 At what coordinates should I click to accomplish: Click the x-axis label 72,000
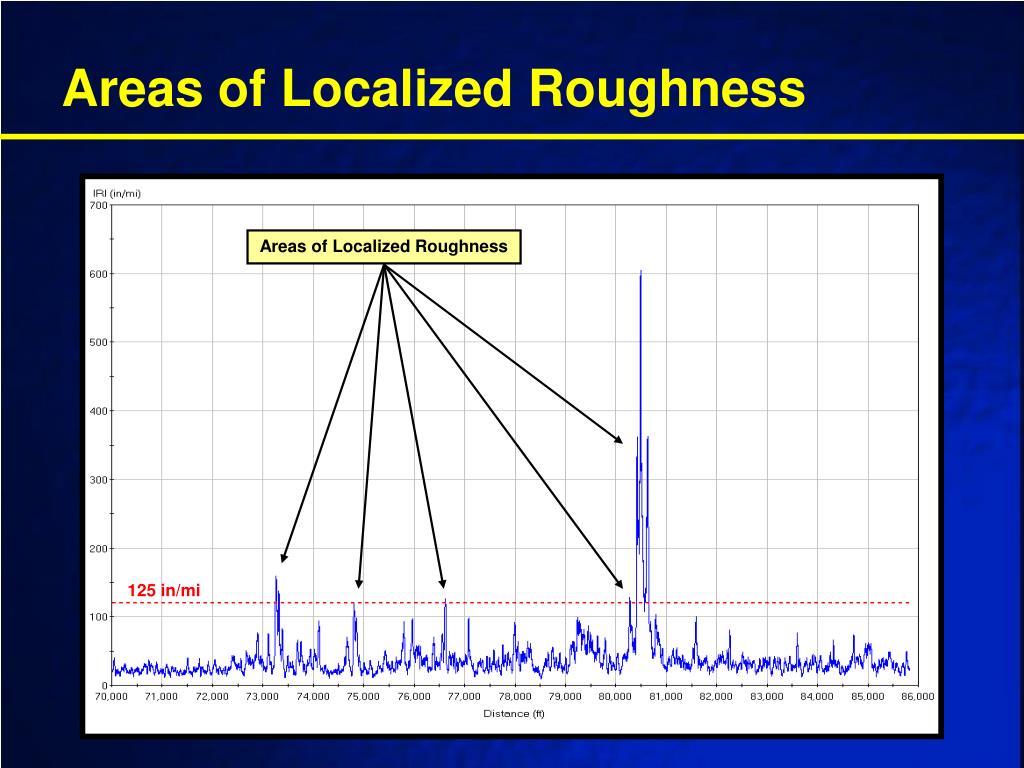(212, 697)
